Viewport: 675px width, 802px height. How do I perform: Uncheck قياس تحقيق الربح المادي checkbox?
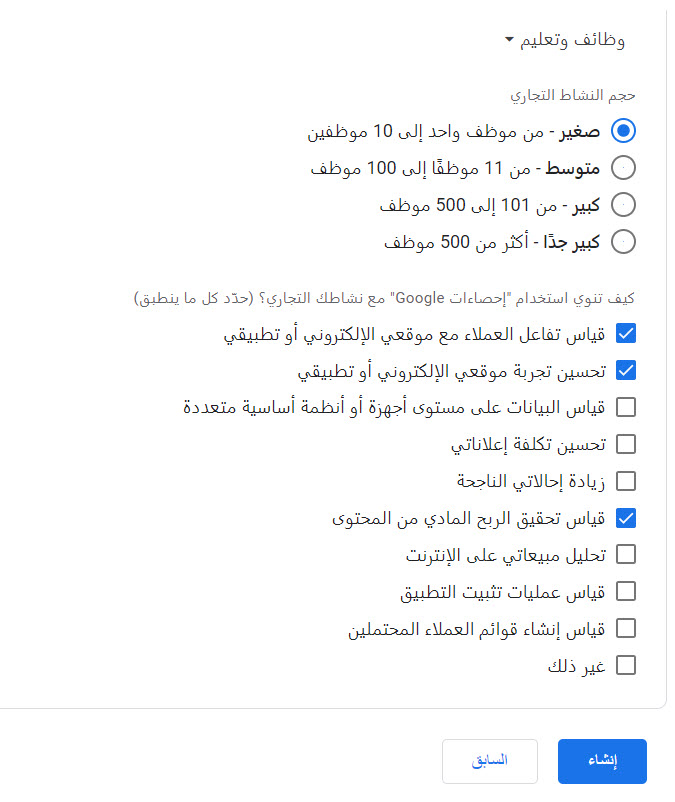tap(626, 518)
